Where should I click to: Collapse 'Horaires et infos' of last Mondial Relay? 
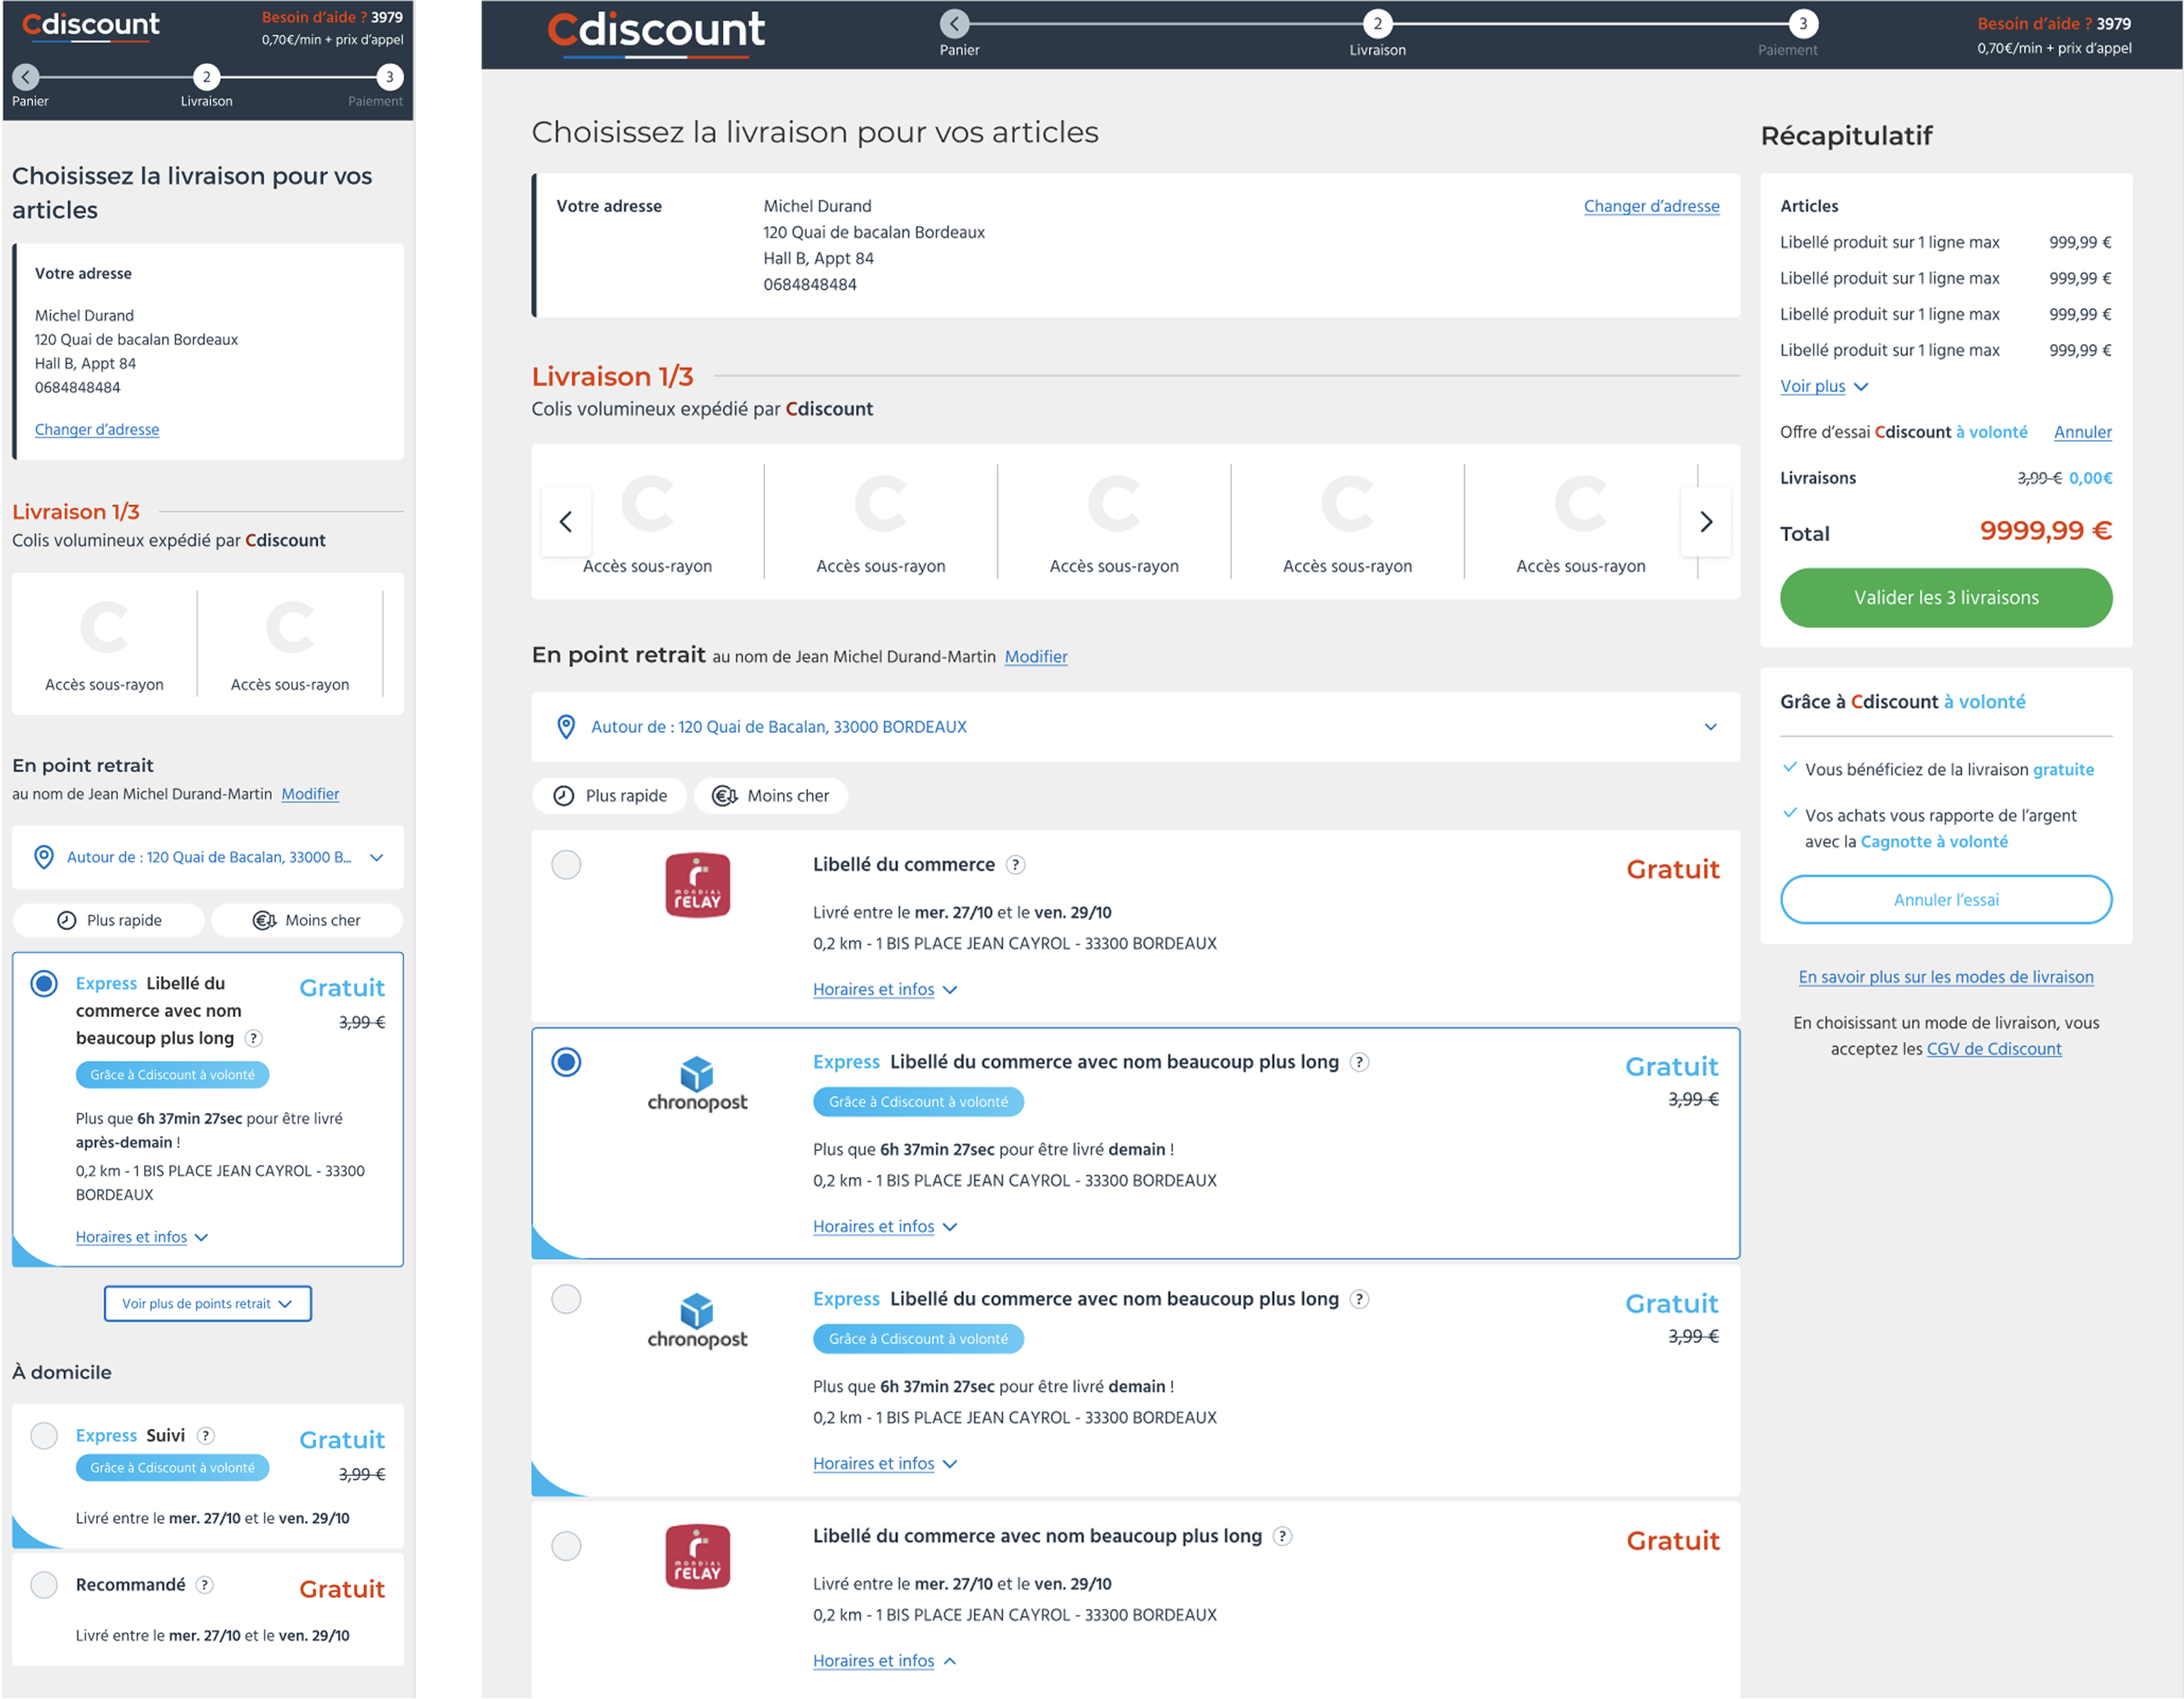885,1662
